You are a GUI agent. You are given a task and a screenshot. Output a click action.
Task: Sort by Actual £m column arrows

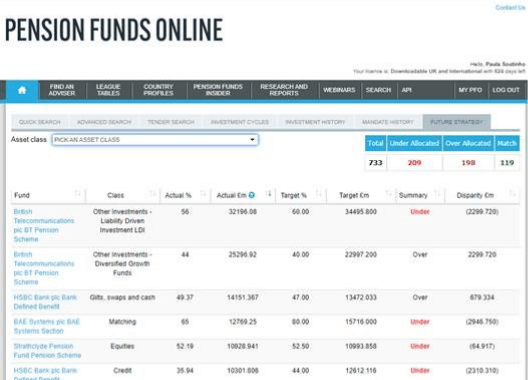point(268,193)
